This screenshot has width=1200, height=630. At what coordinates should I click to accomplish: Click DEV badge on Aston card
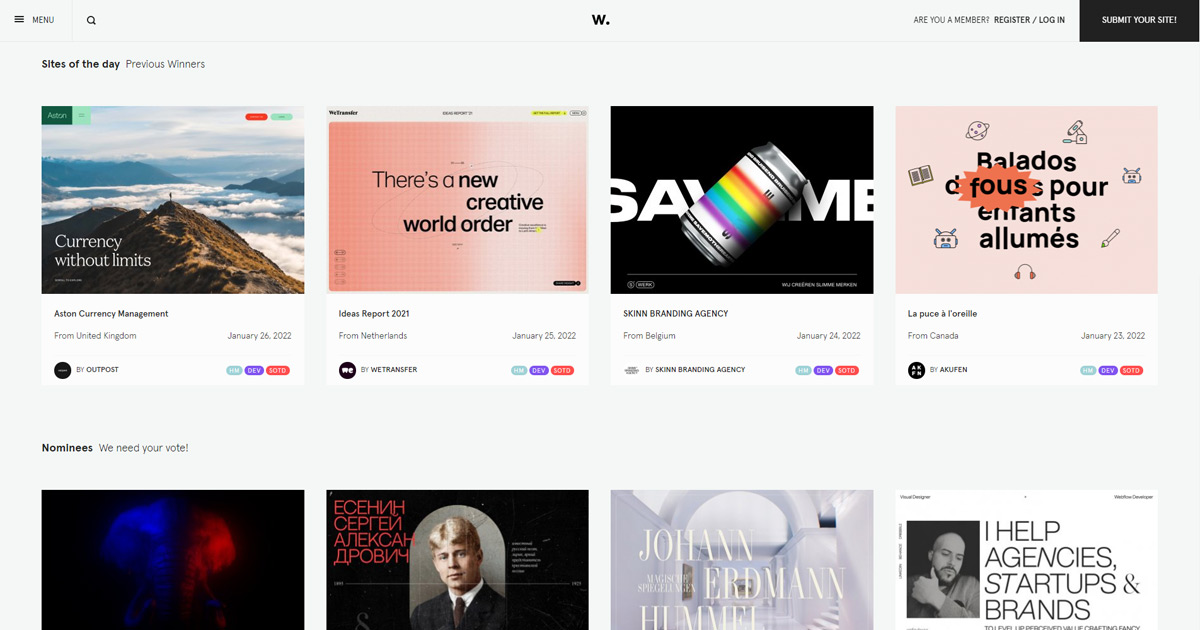click(x=254, y=370)
